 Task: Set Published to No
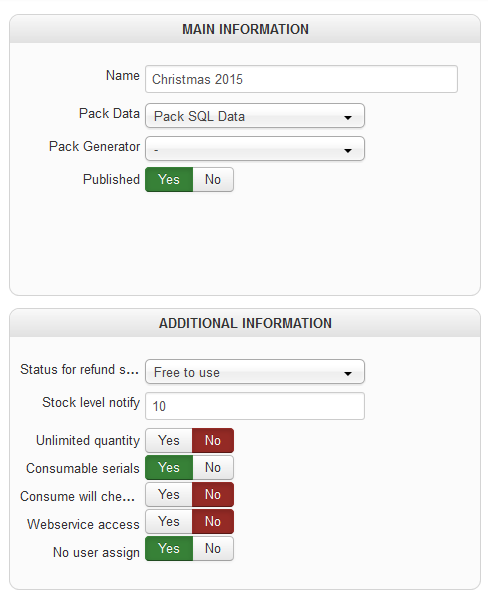pos(213,179)
